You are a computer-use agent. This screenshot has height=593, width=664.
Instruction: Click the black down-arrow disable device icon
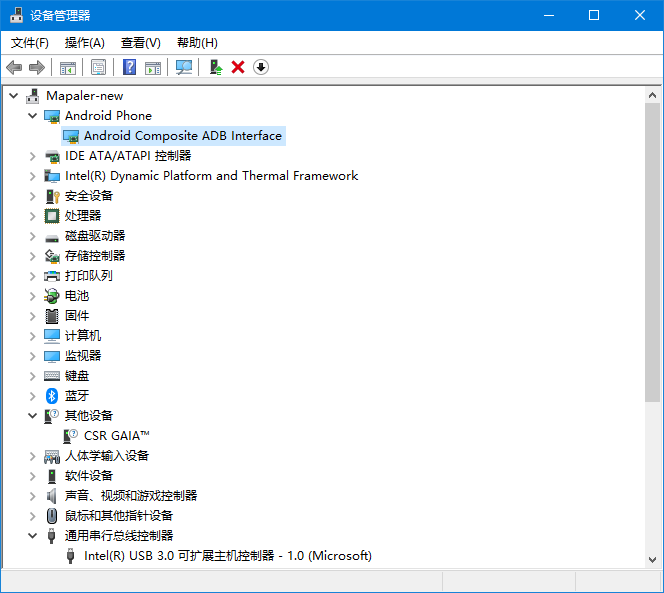click(x=261, y=67)
